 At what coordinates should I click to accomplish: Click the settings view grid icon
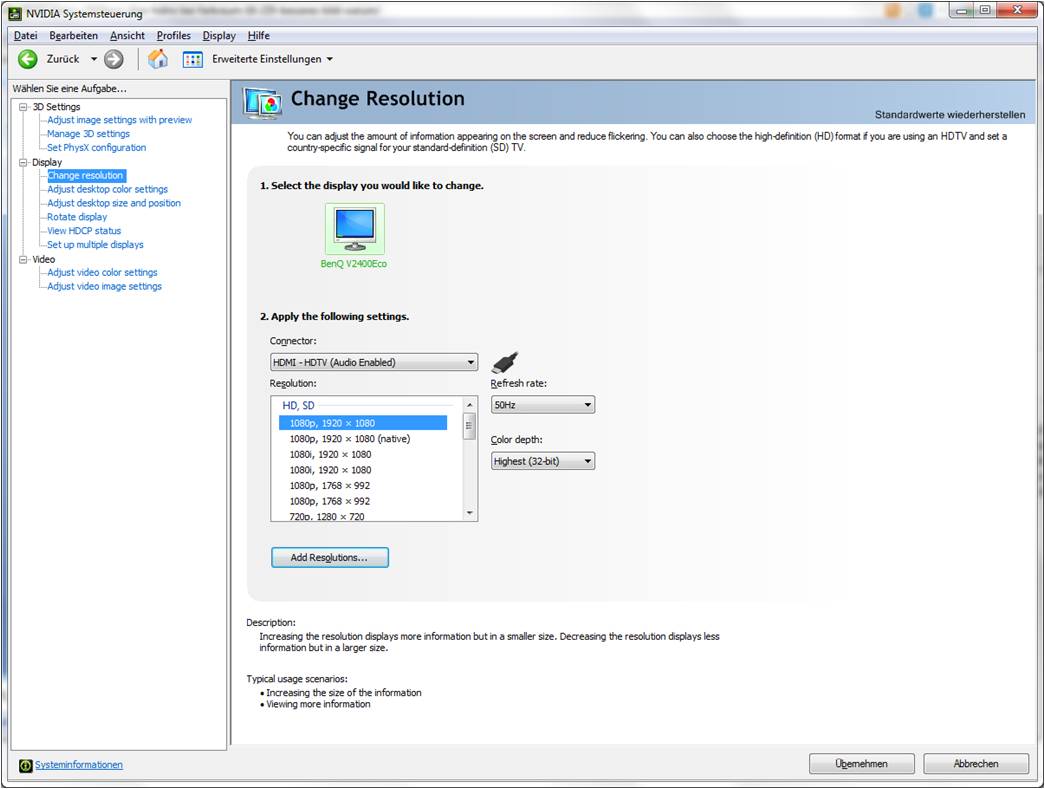click(193, 59)
